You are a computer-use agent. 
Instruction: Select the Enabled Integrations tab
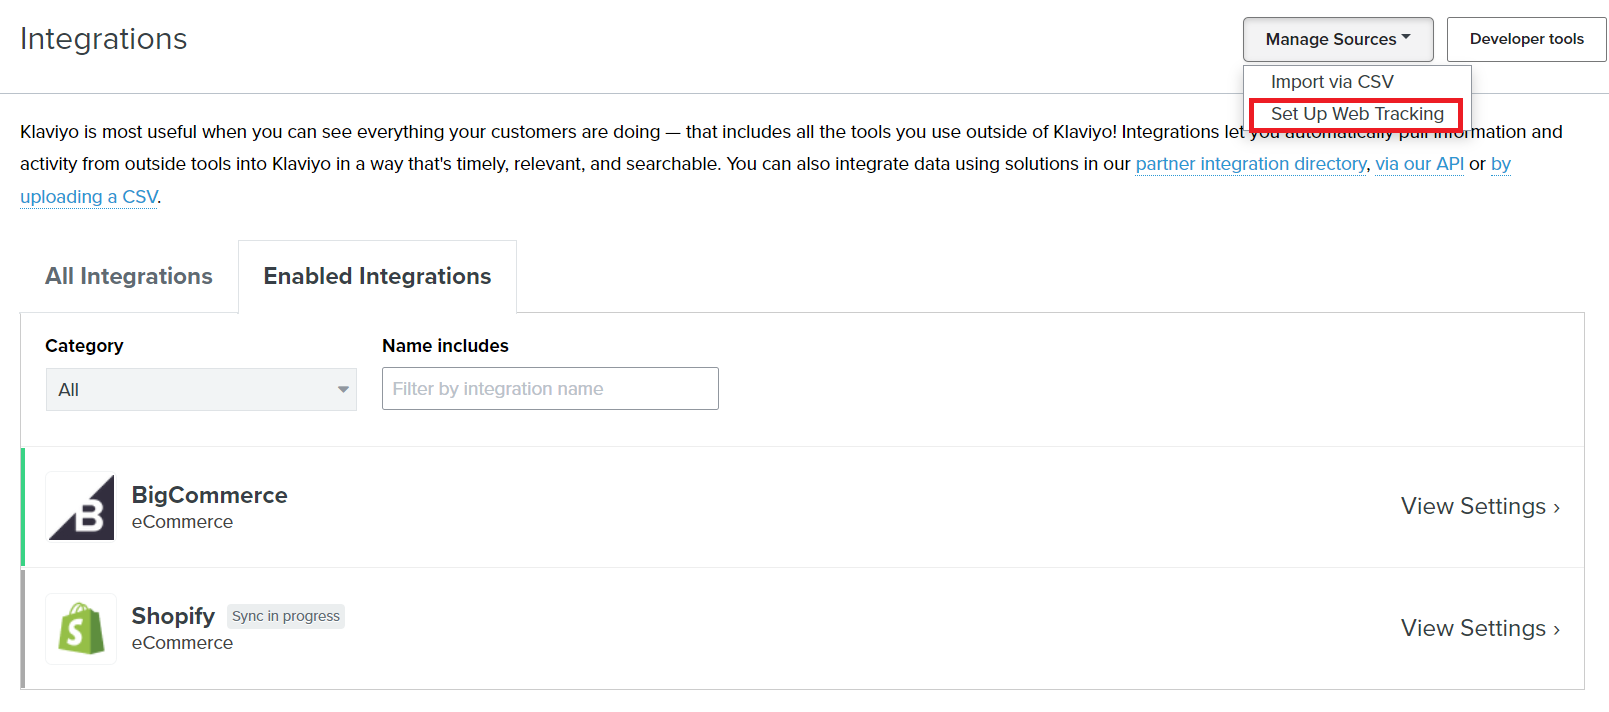tap(377, 276)
